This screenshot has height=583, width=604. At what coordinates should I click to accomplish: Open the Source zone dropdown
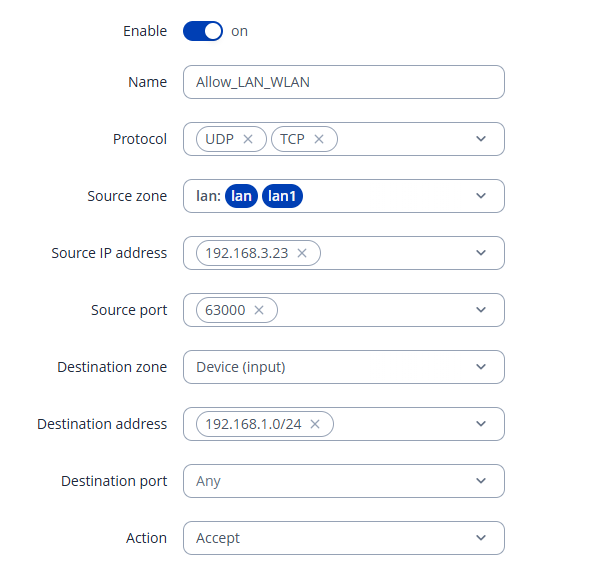[481, 196]
